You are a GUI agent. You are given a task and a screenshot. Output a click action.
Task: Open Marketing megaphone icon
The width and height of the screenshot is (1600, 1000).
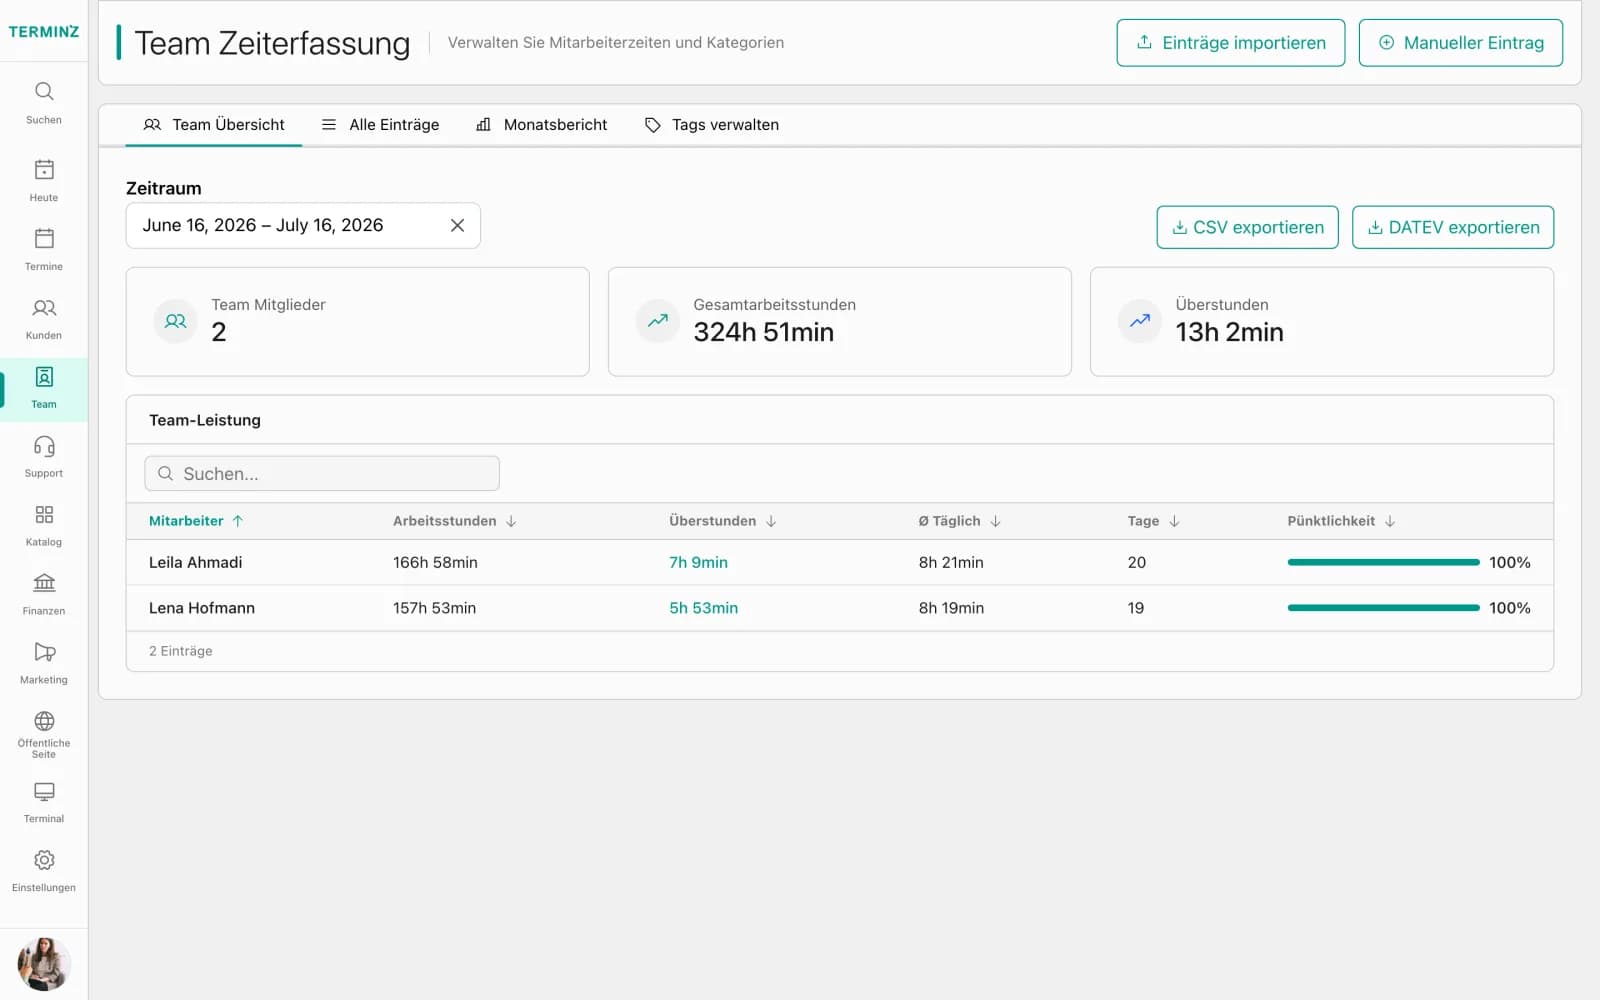coord(44,652)
